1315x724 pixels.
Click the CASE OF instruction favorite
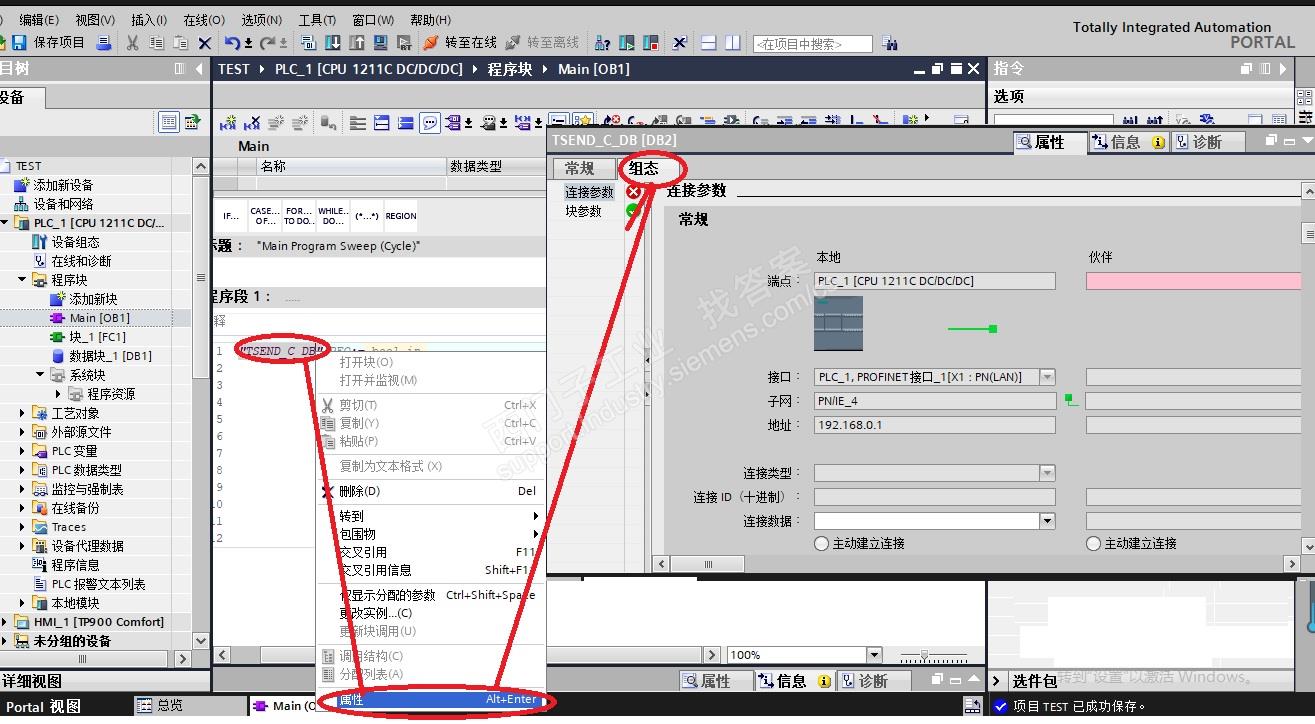(x=265, y=216)
